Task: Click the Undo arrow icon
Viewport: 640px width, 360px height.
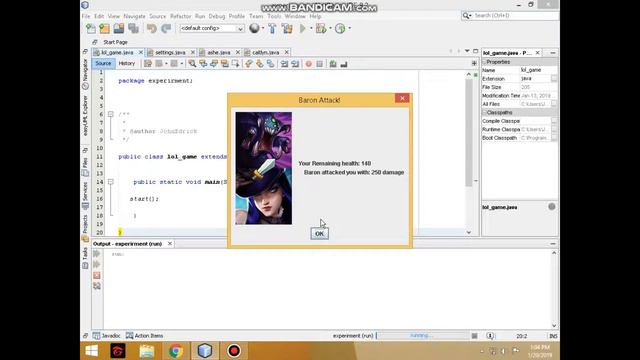Action: 152,29
